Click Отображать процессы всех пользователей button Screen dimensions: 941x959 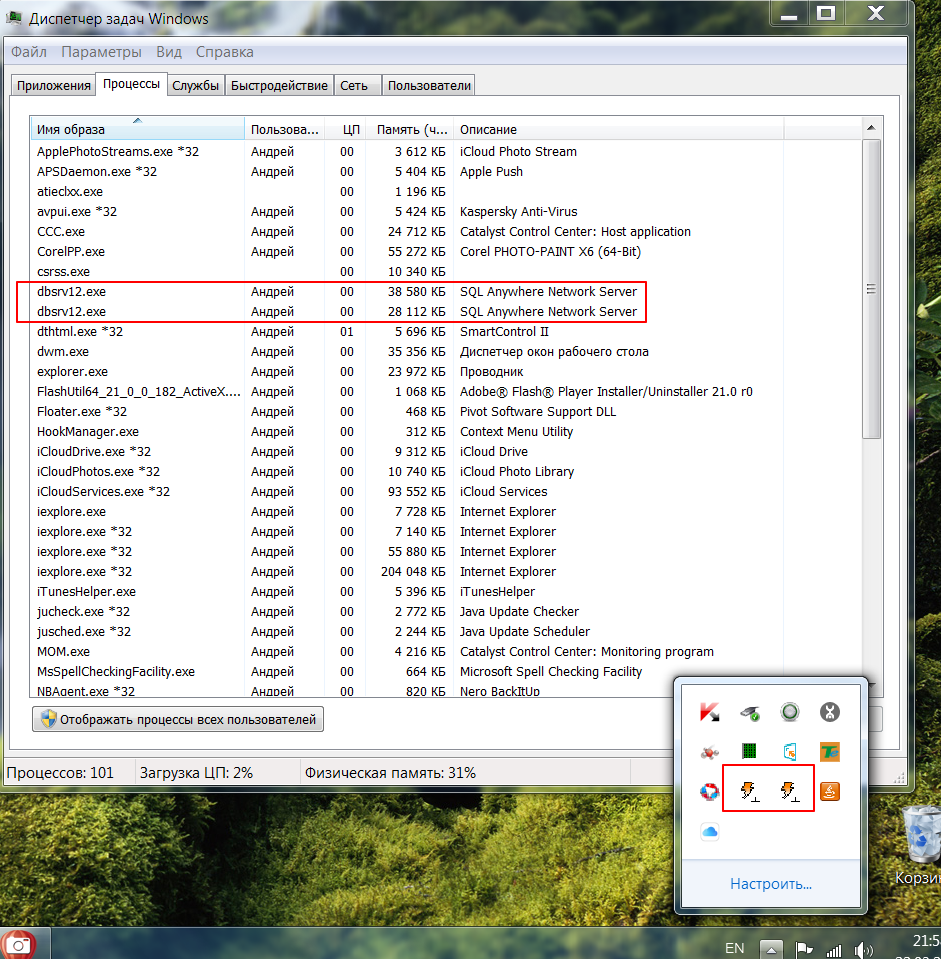pos(178,719)
